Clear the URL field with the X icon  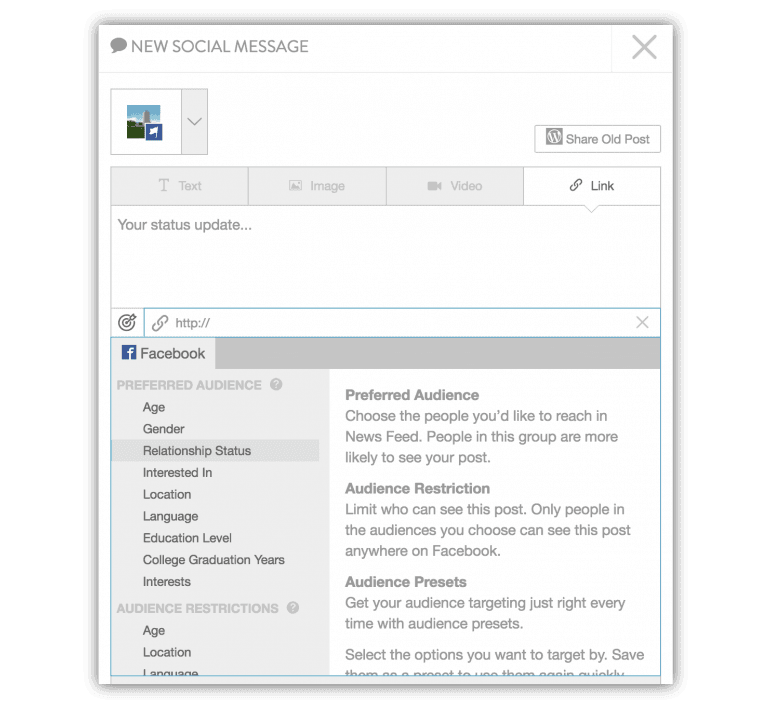click(642, 322)
